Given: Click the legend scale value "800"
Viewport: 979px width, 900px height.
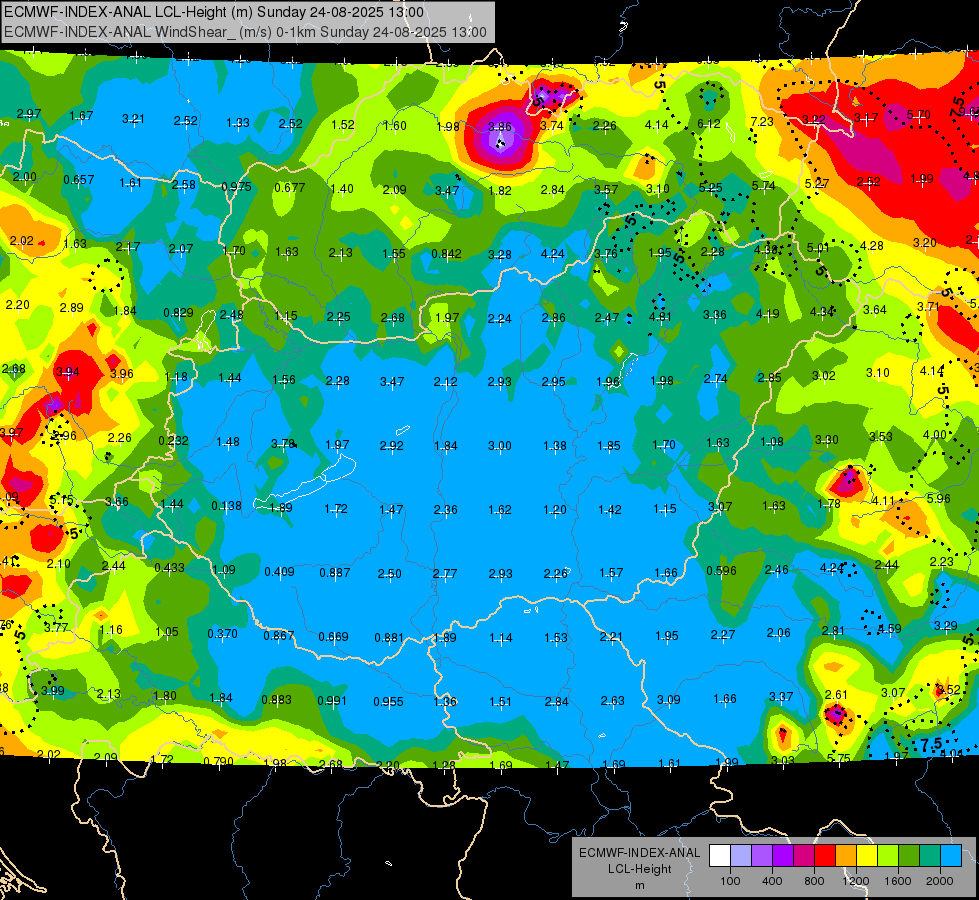Looking at the screenshot, I should pyautogui.click(x=814, y=881).
